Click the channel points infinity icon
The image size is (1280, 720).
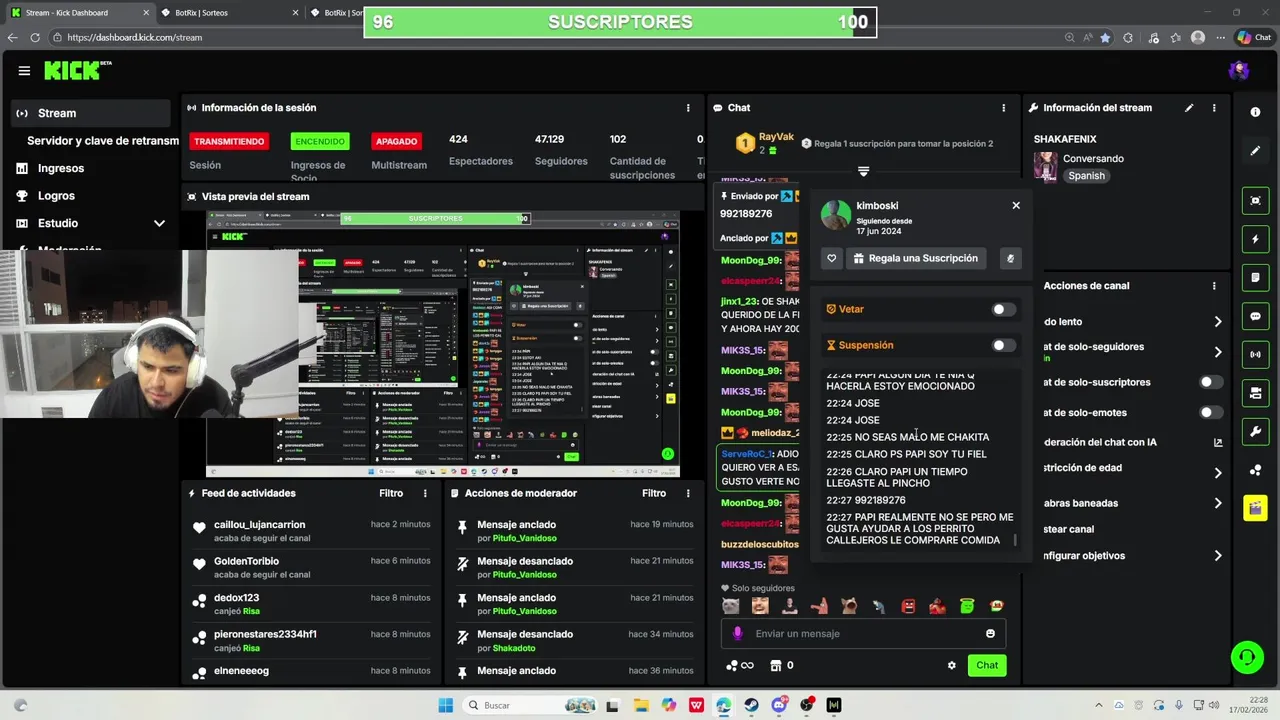[x=740, y=665]
